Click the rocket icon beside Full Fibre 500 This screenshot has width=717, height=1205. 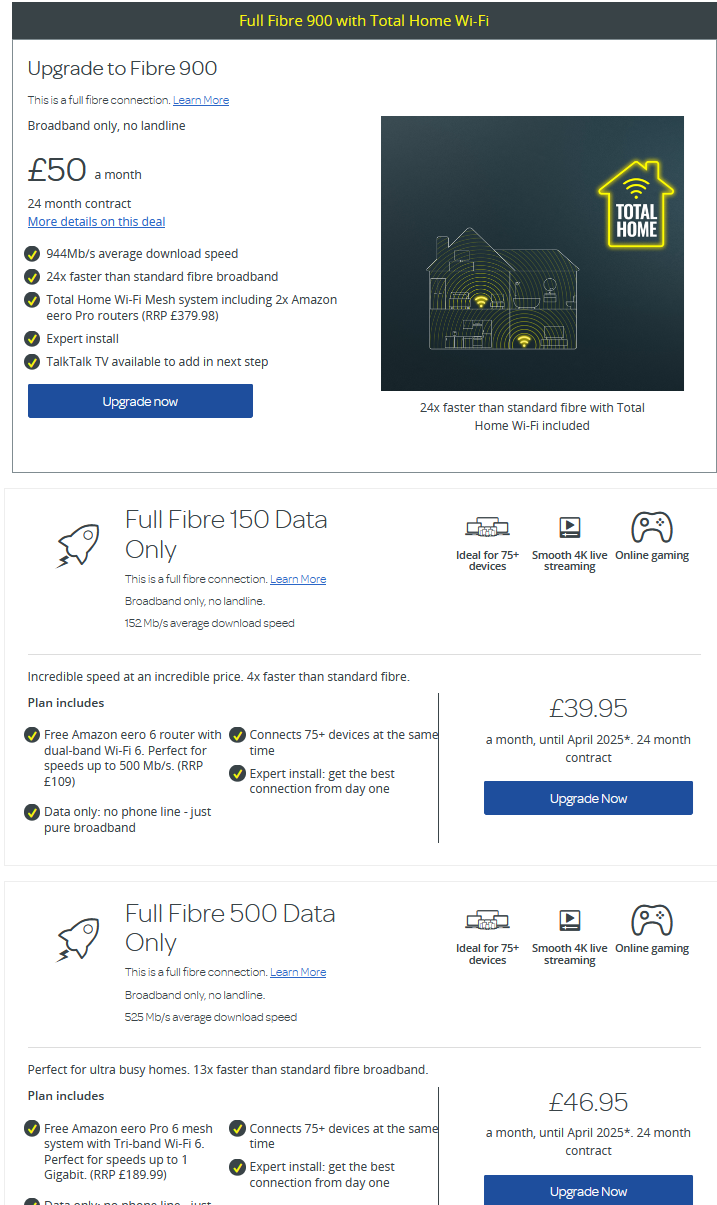click(x=78, y=938)
